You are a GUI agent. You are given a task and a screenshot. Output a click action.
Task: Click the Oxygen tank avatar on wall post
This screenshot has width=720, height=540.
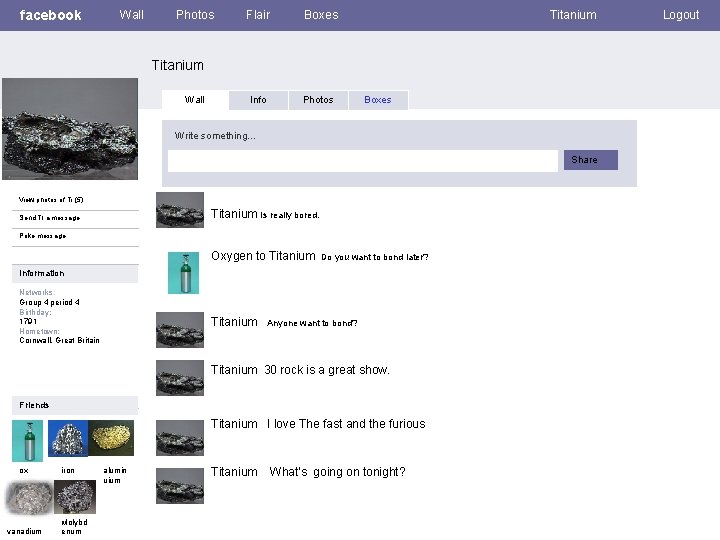tap(183, 273)
